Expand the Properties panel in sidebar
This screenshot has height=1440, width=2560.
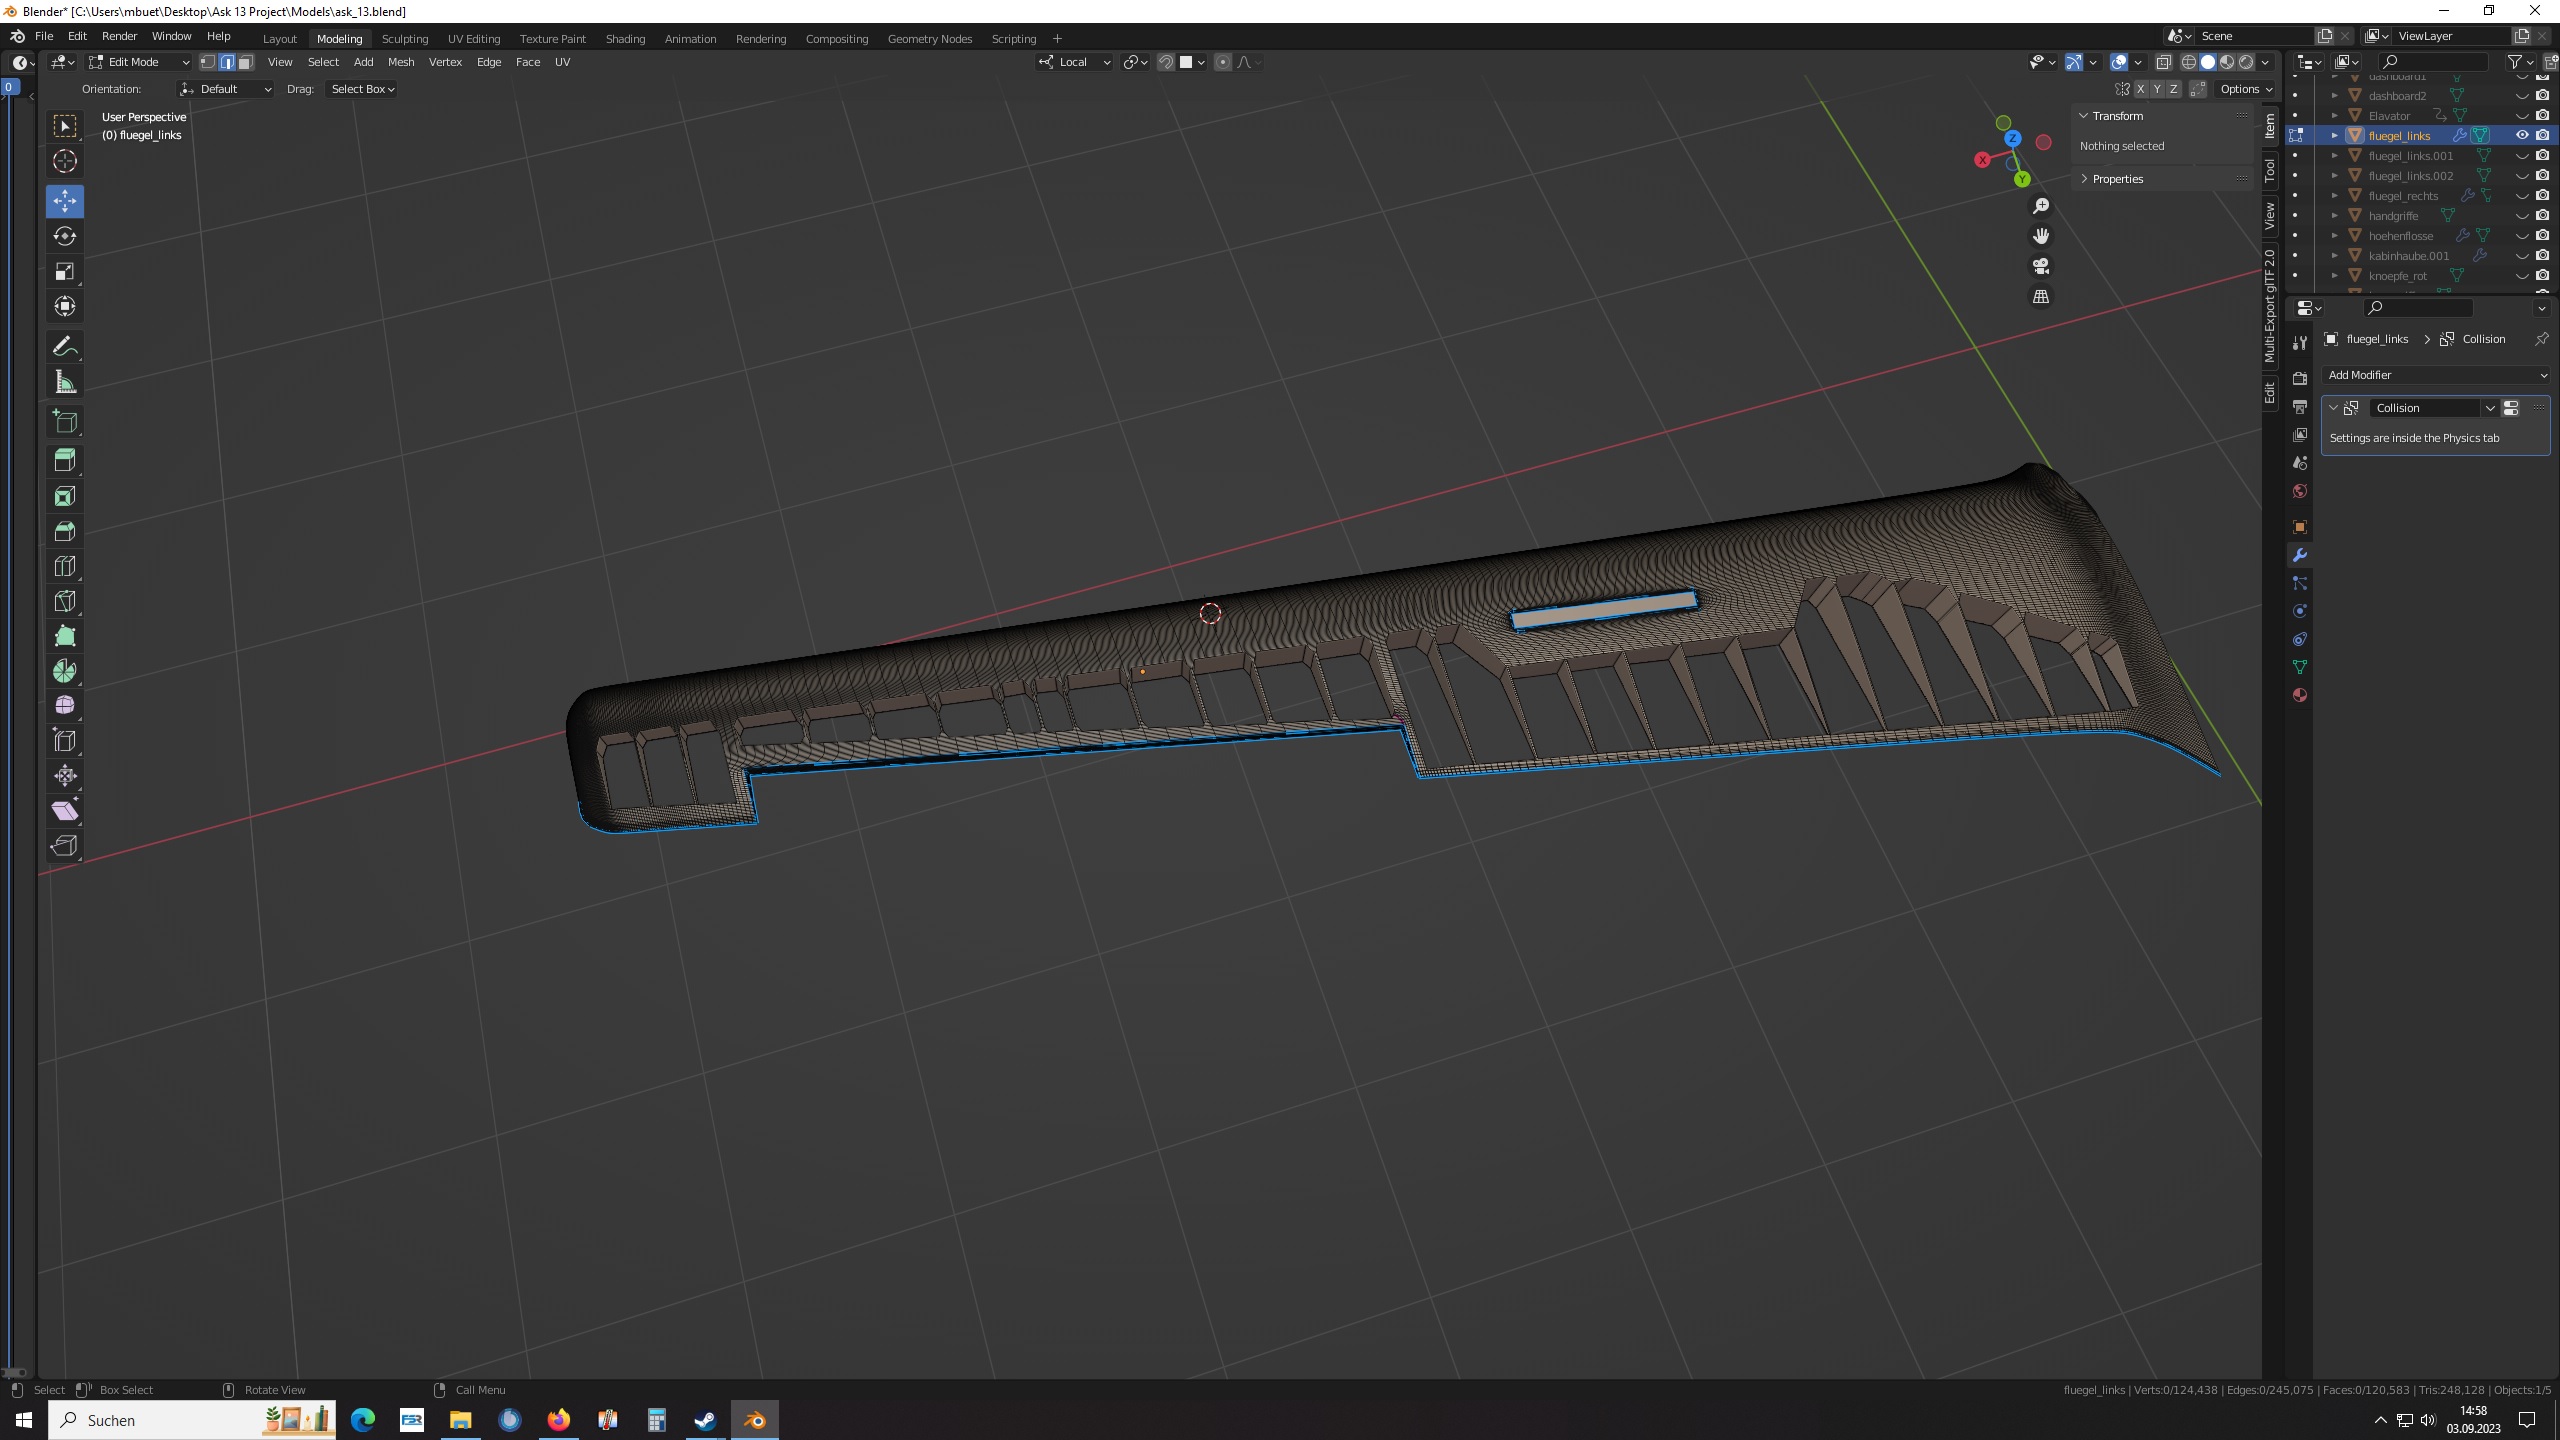click(x=2117, y=179)
